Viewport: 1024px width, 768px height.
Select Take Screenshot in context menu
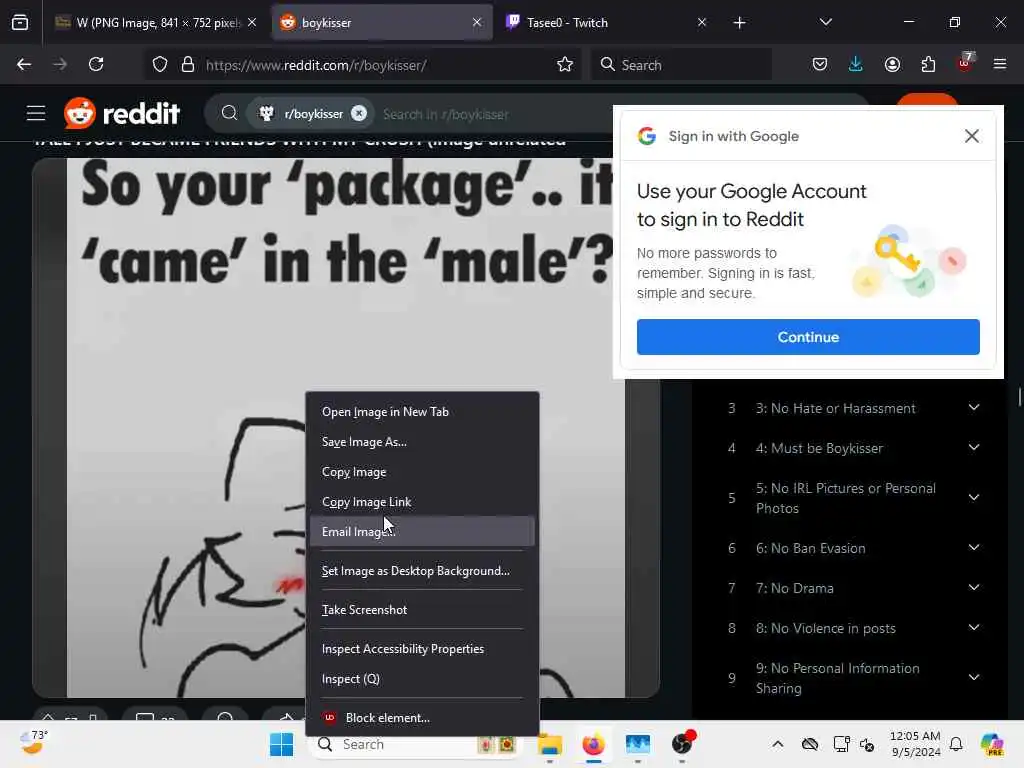(422, 609)
